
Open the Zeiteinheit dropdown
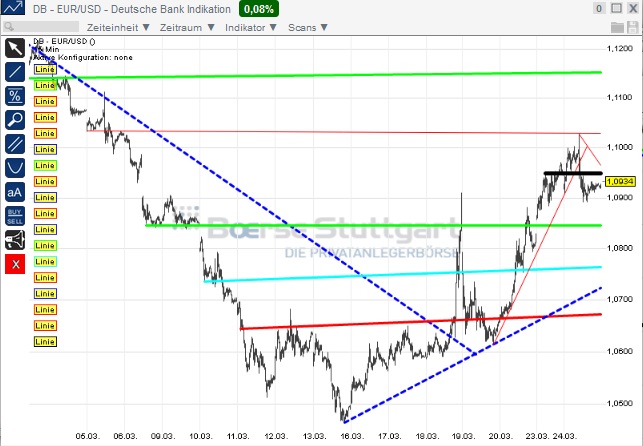point(118,27)
